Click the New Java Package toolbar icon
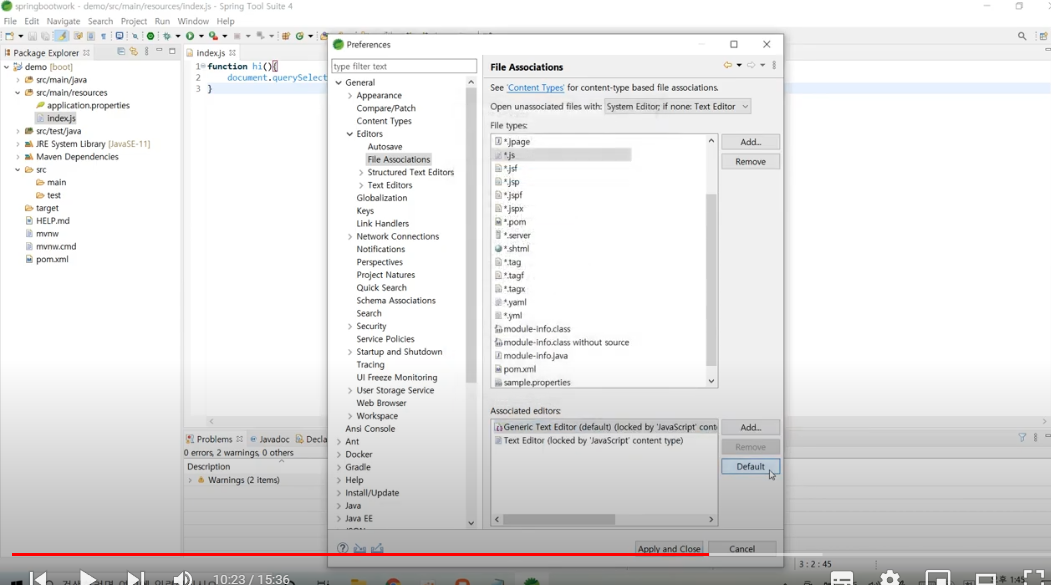This screenshot has width=1051, height=585. (x=286, y=36)
